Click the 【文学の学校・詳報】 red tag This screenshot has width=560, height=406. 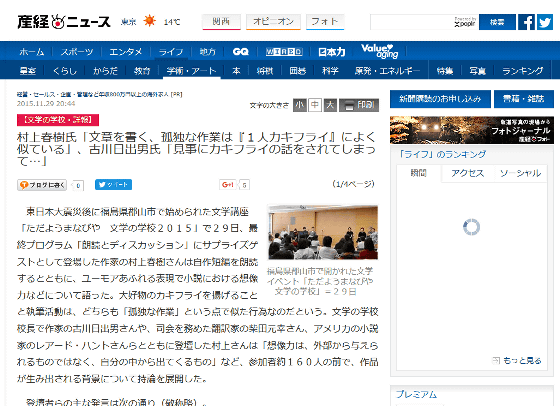pyautogui.click(x=58, y=120)
